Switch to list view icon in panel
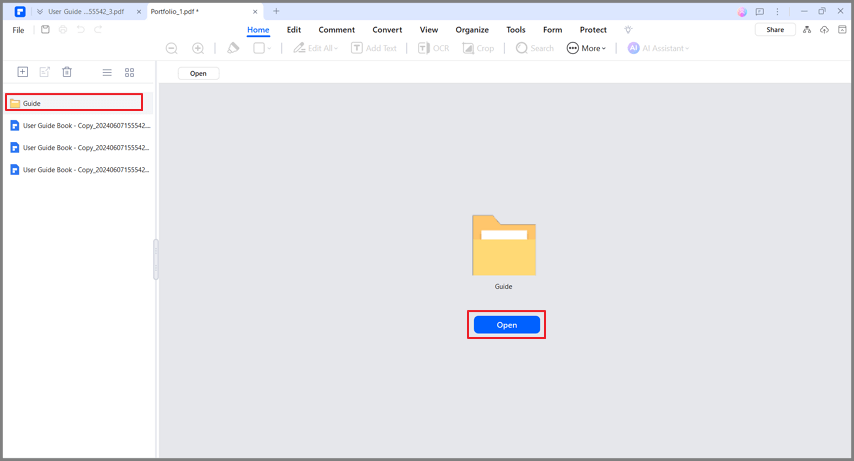 [x=107, y=72]
